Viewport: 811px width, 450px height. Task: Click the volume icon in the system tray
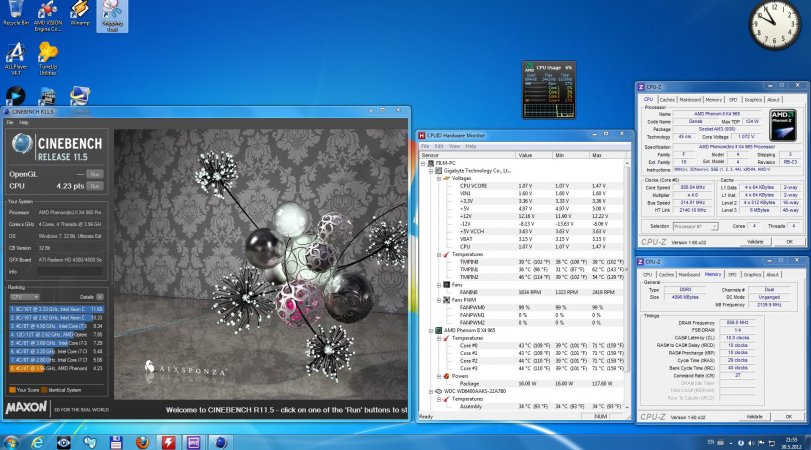point(750,443)
